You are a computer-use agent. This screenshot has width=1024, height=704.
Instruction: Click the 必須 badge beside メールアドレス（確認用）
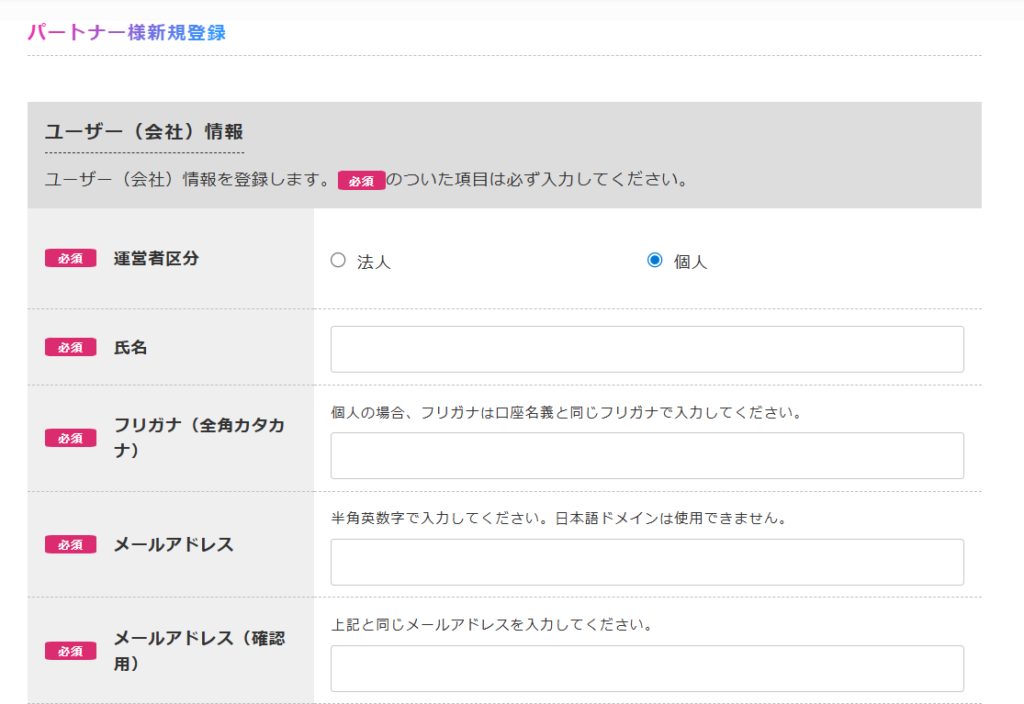[70, 651]
